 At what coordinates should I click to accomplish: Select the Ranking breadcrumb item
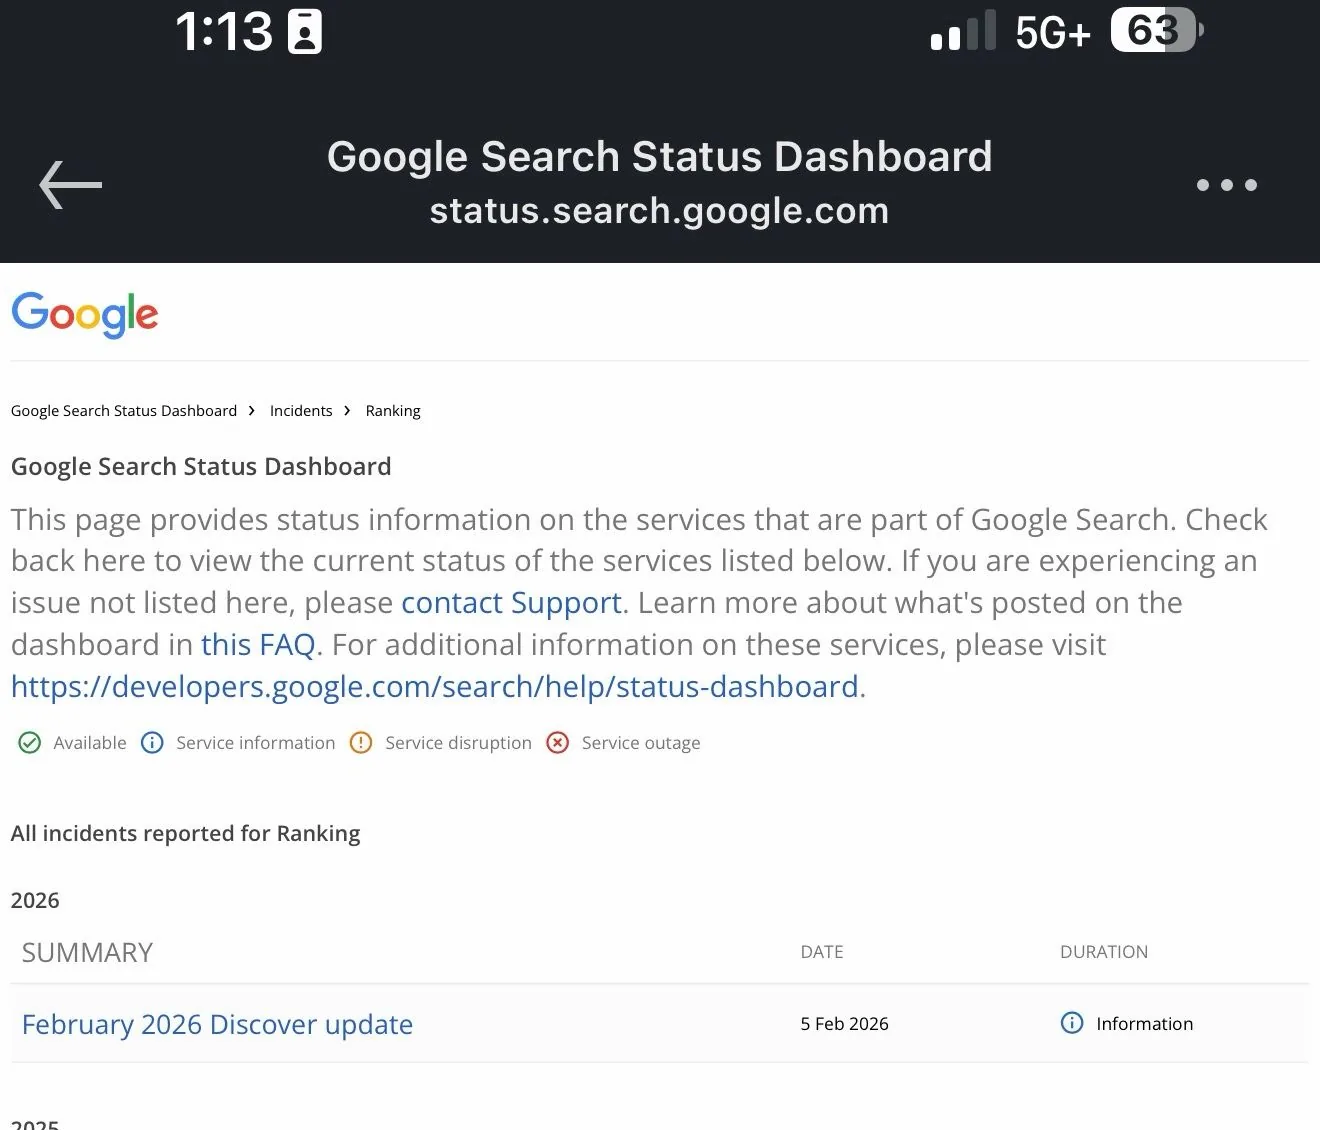point(393,411)
